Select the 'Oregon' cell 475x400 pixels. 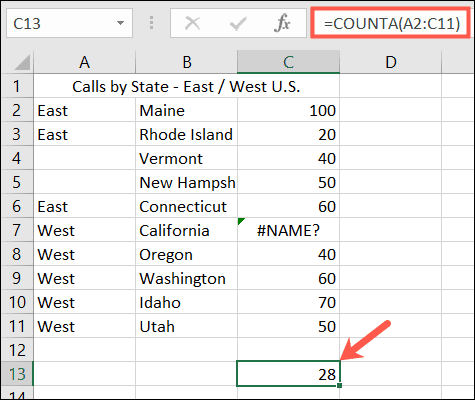tap(187, 254)
